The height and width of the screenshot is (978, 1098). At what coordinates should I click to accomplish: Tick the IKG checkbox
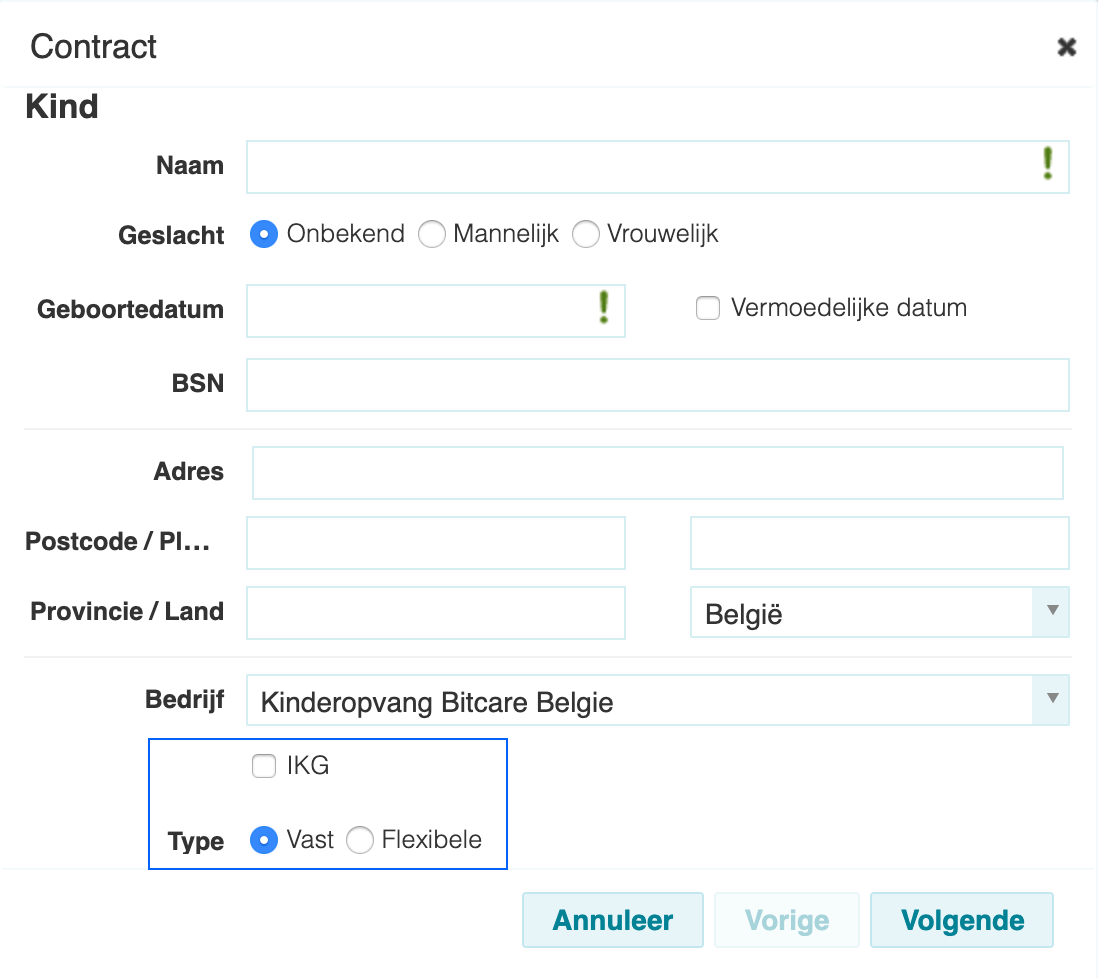point(264,766)
